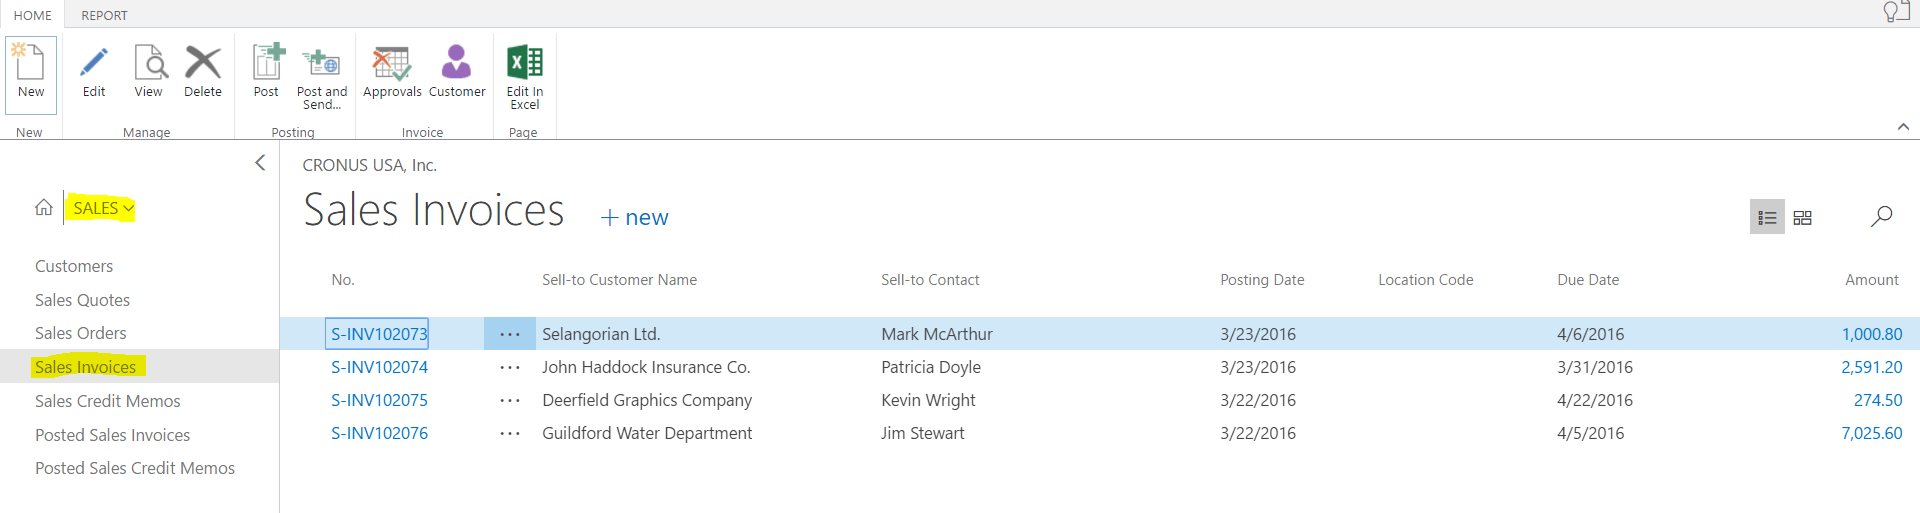Click the due date 3/31/2016
The image size is (1920, 513).
[x=1595, y=367]
